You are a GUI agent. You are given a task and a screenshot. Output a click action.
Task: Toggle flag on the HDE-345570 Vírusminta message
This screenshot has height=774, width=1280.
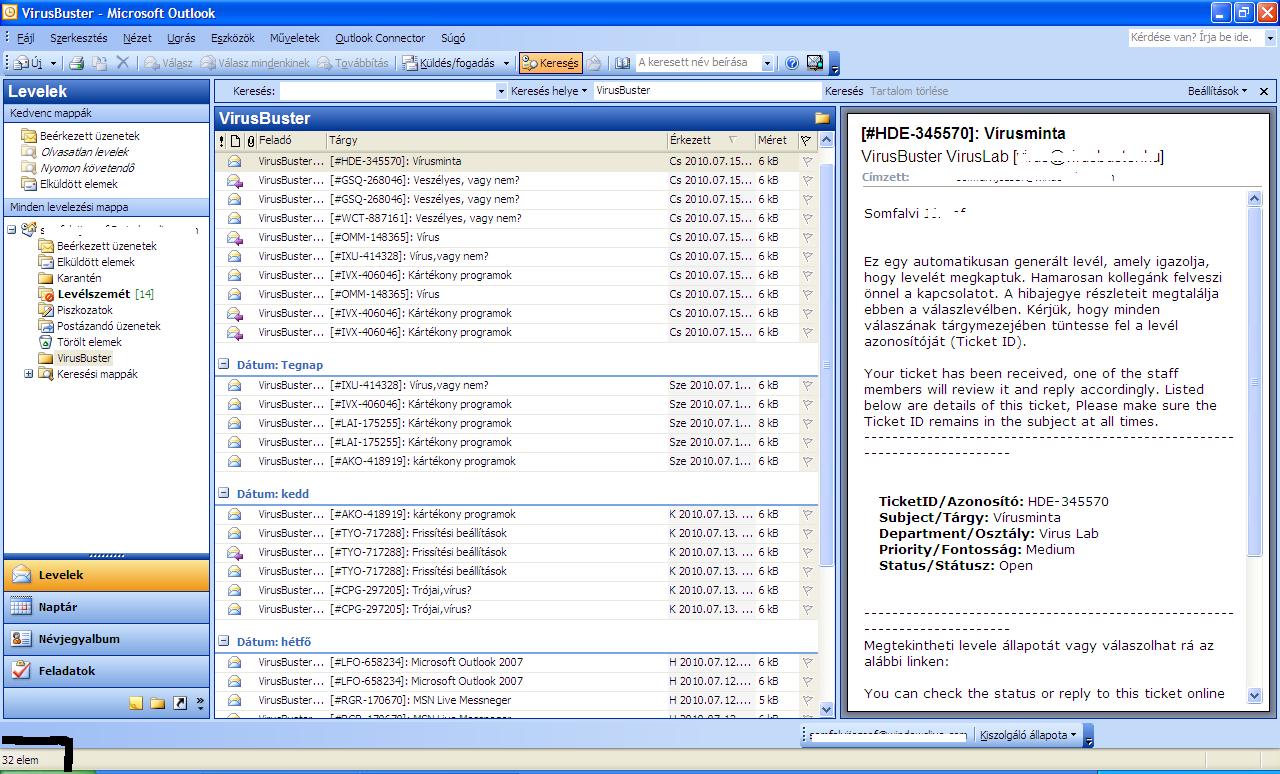(807, 161)
